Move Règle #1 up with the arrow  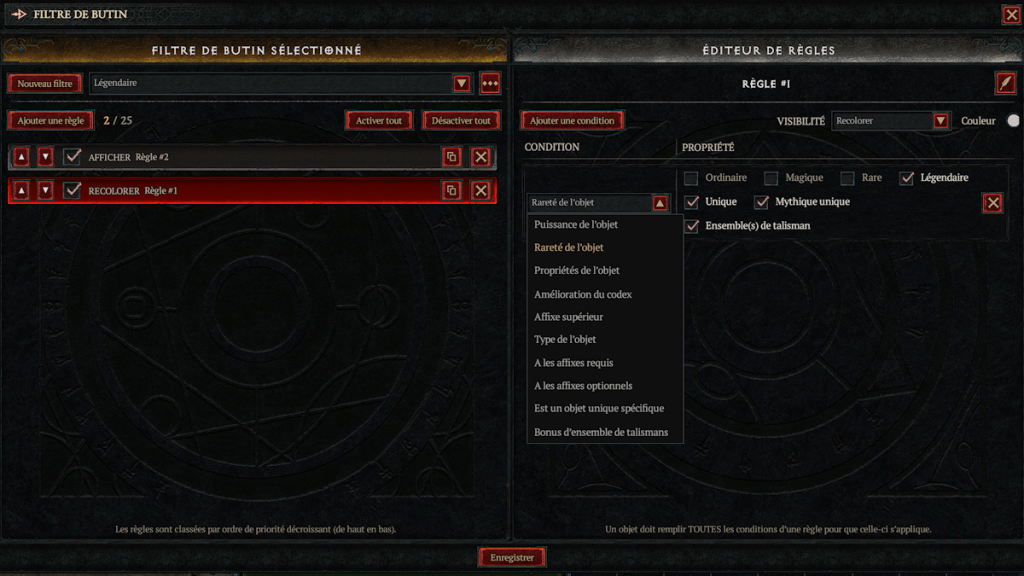pos(22,191)
